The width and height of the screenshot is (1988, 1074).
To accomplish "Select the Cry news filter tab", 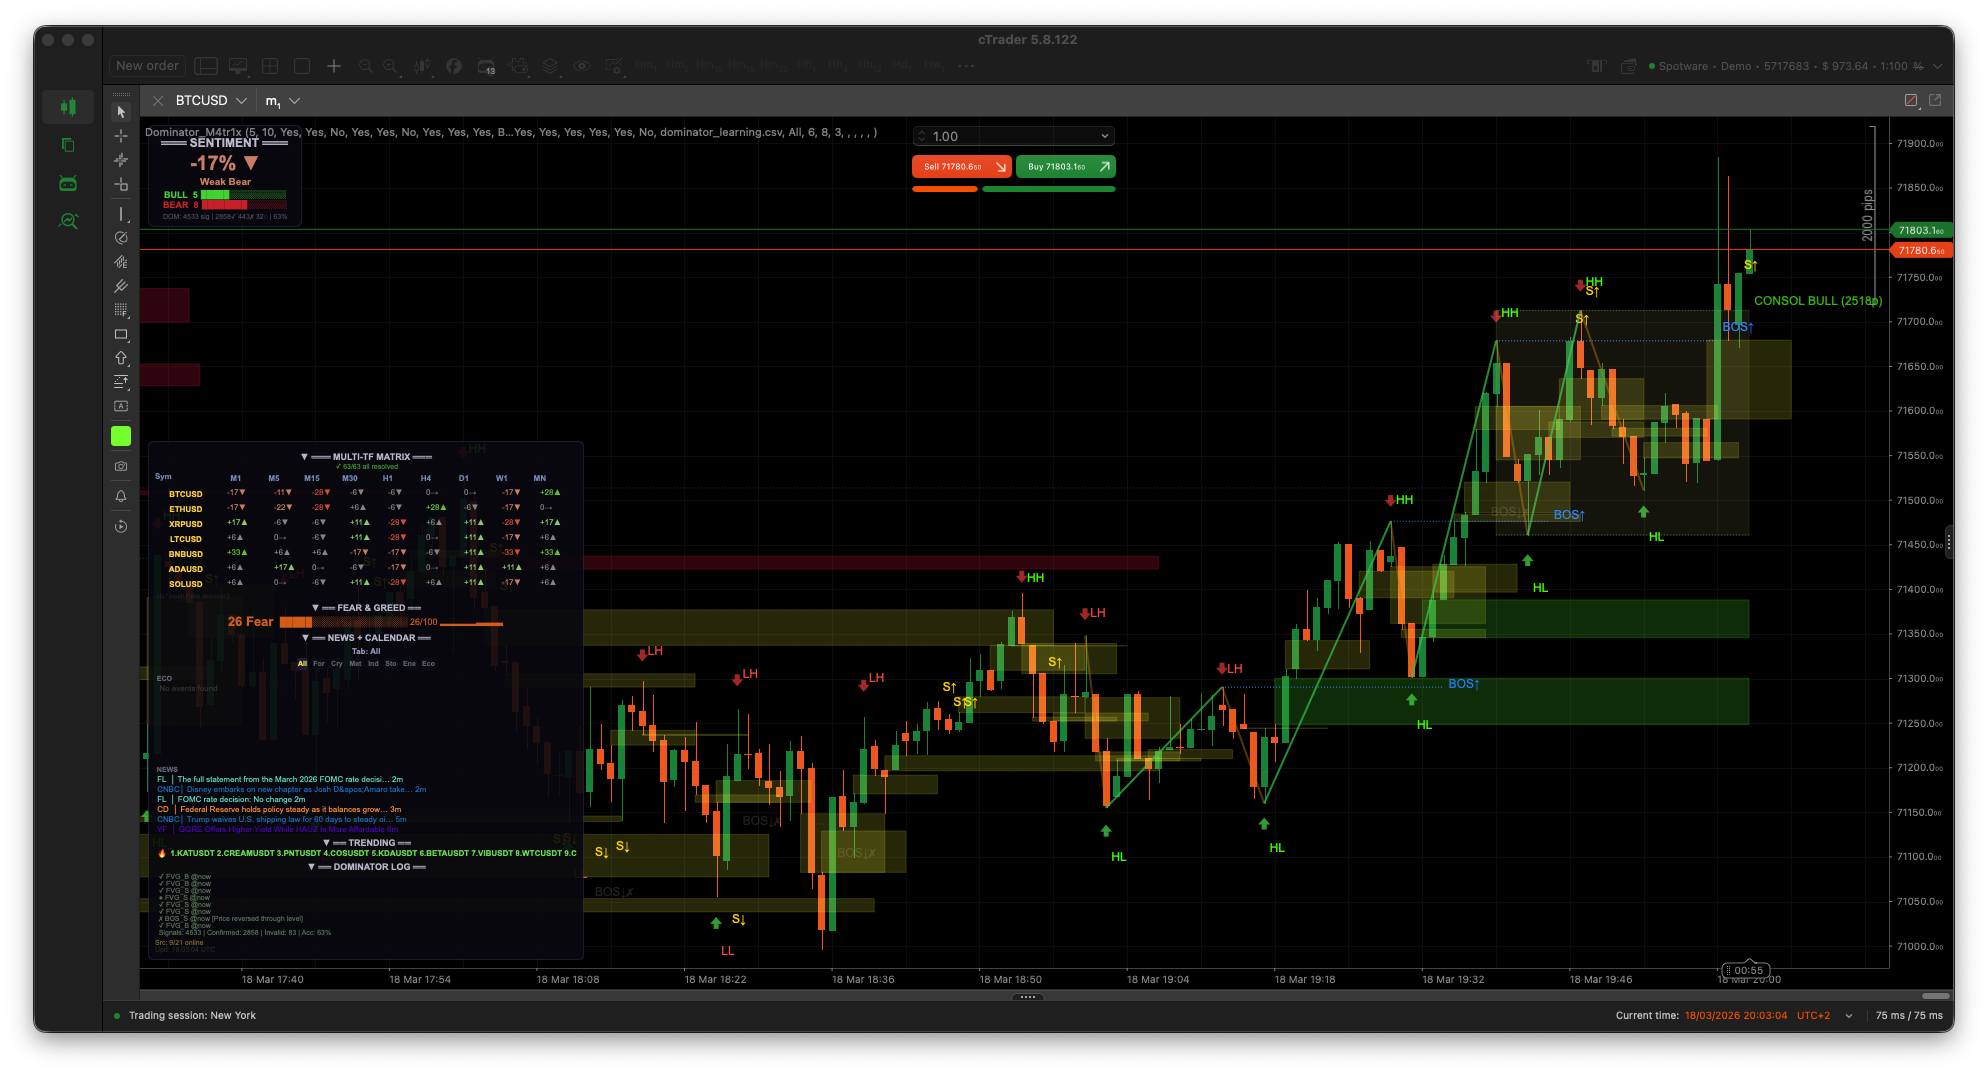I will point(337,664).
